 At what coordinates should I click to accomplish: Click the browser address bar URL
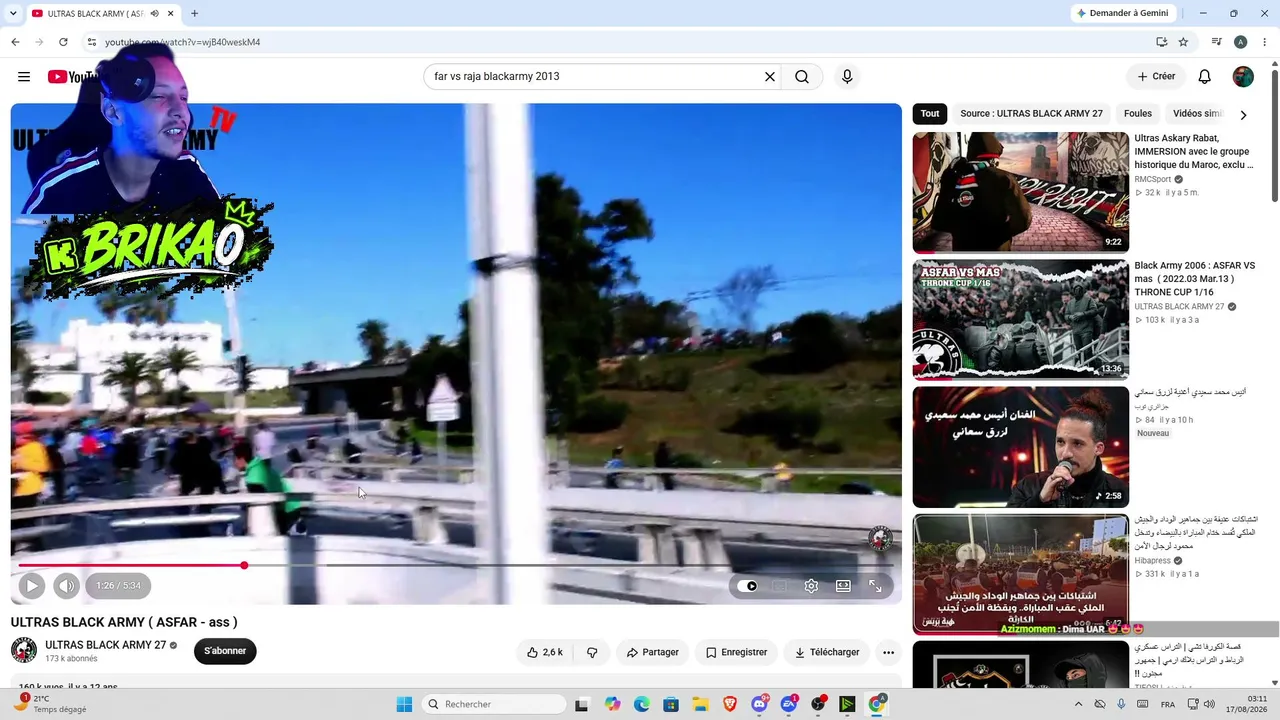click(x=182, y=42)
